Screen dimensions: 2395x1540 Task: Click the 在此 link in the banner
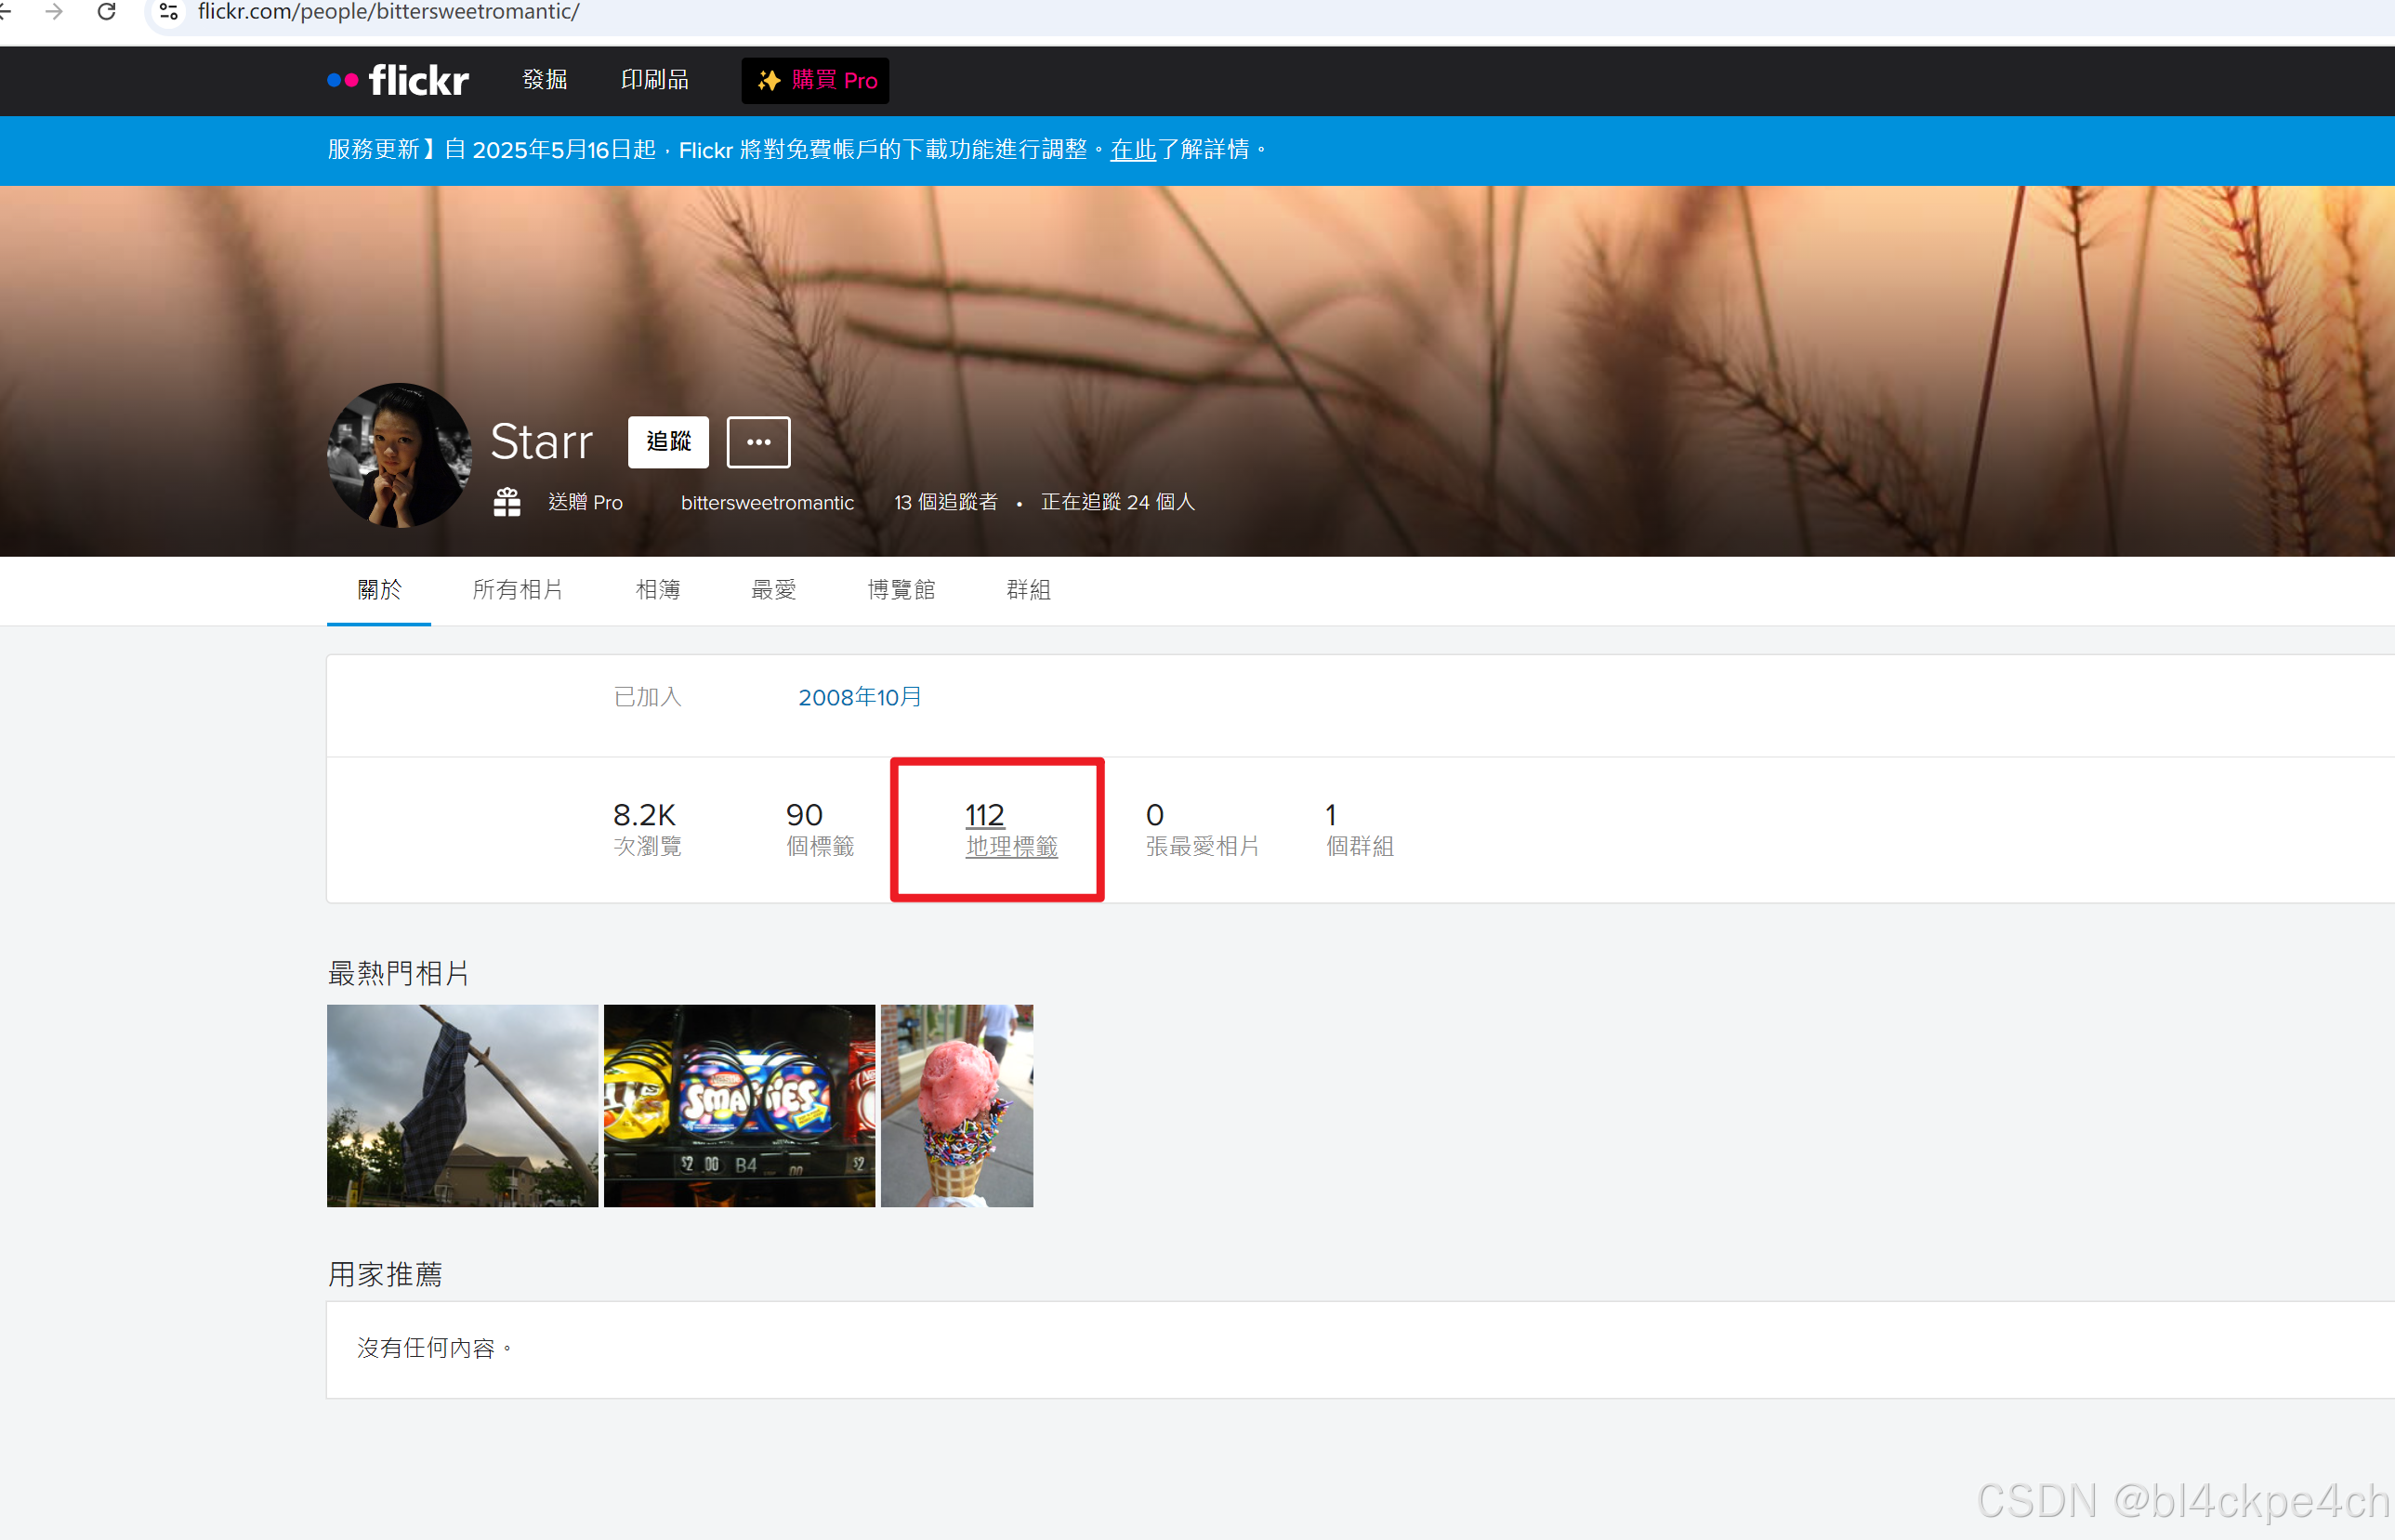[x=1133, y=150]
